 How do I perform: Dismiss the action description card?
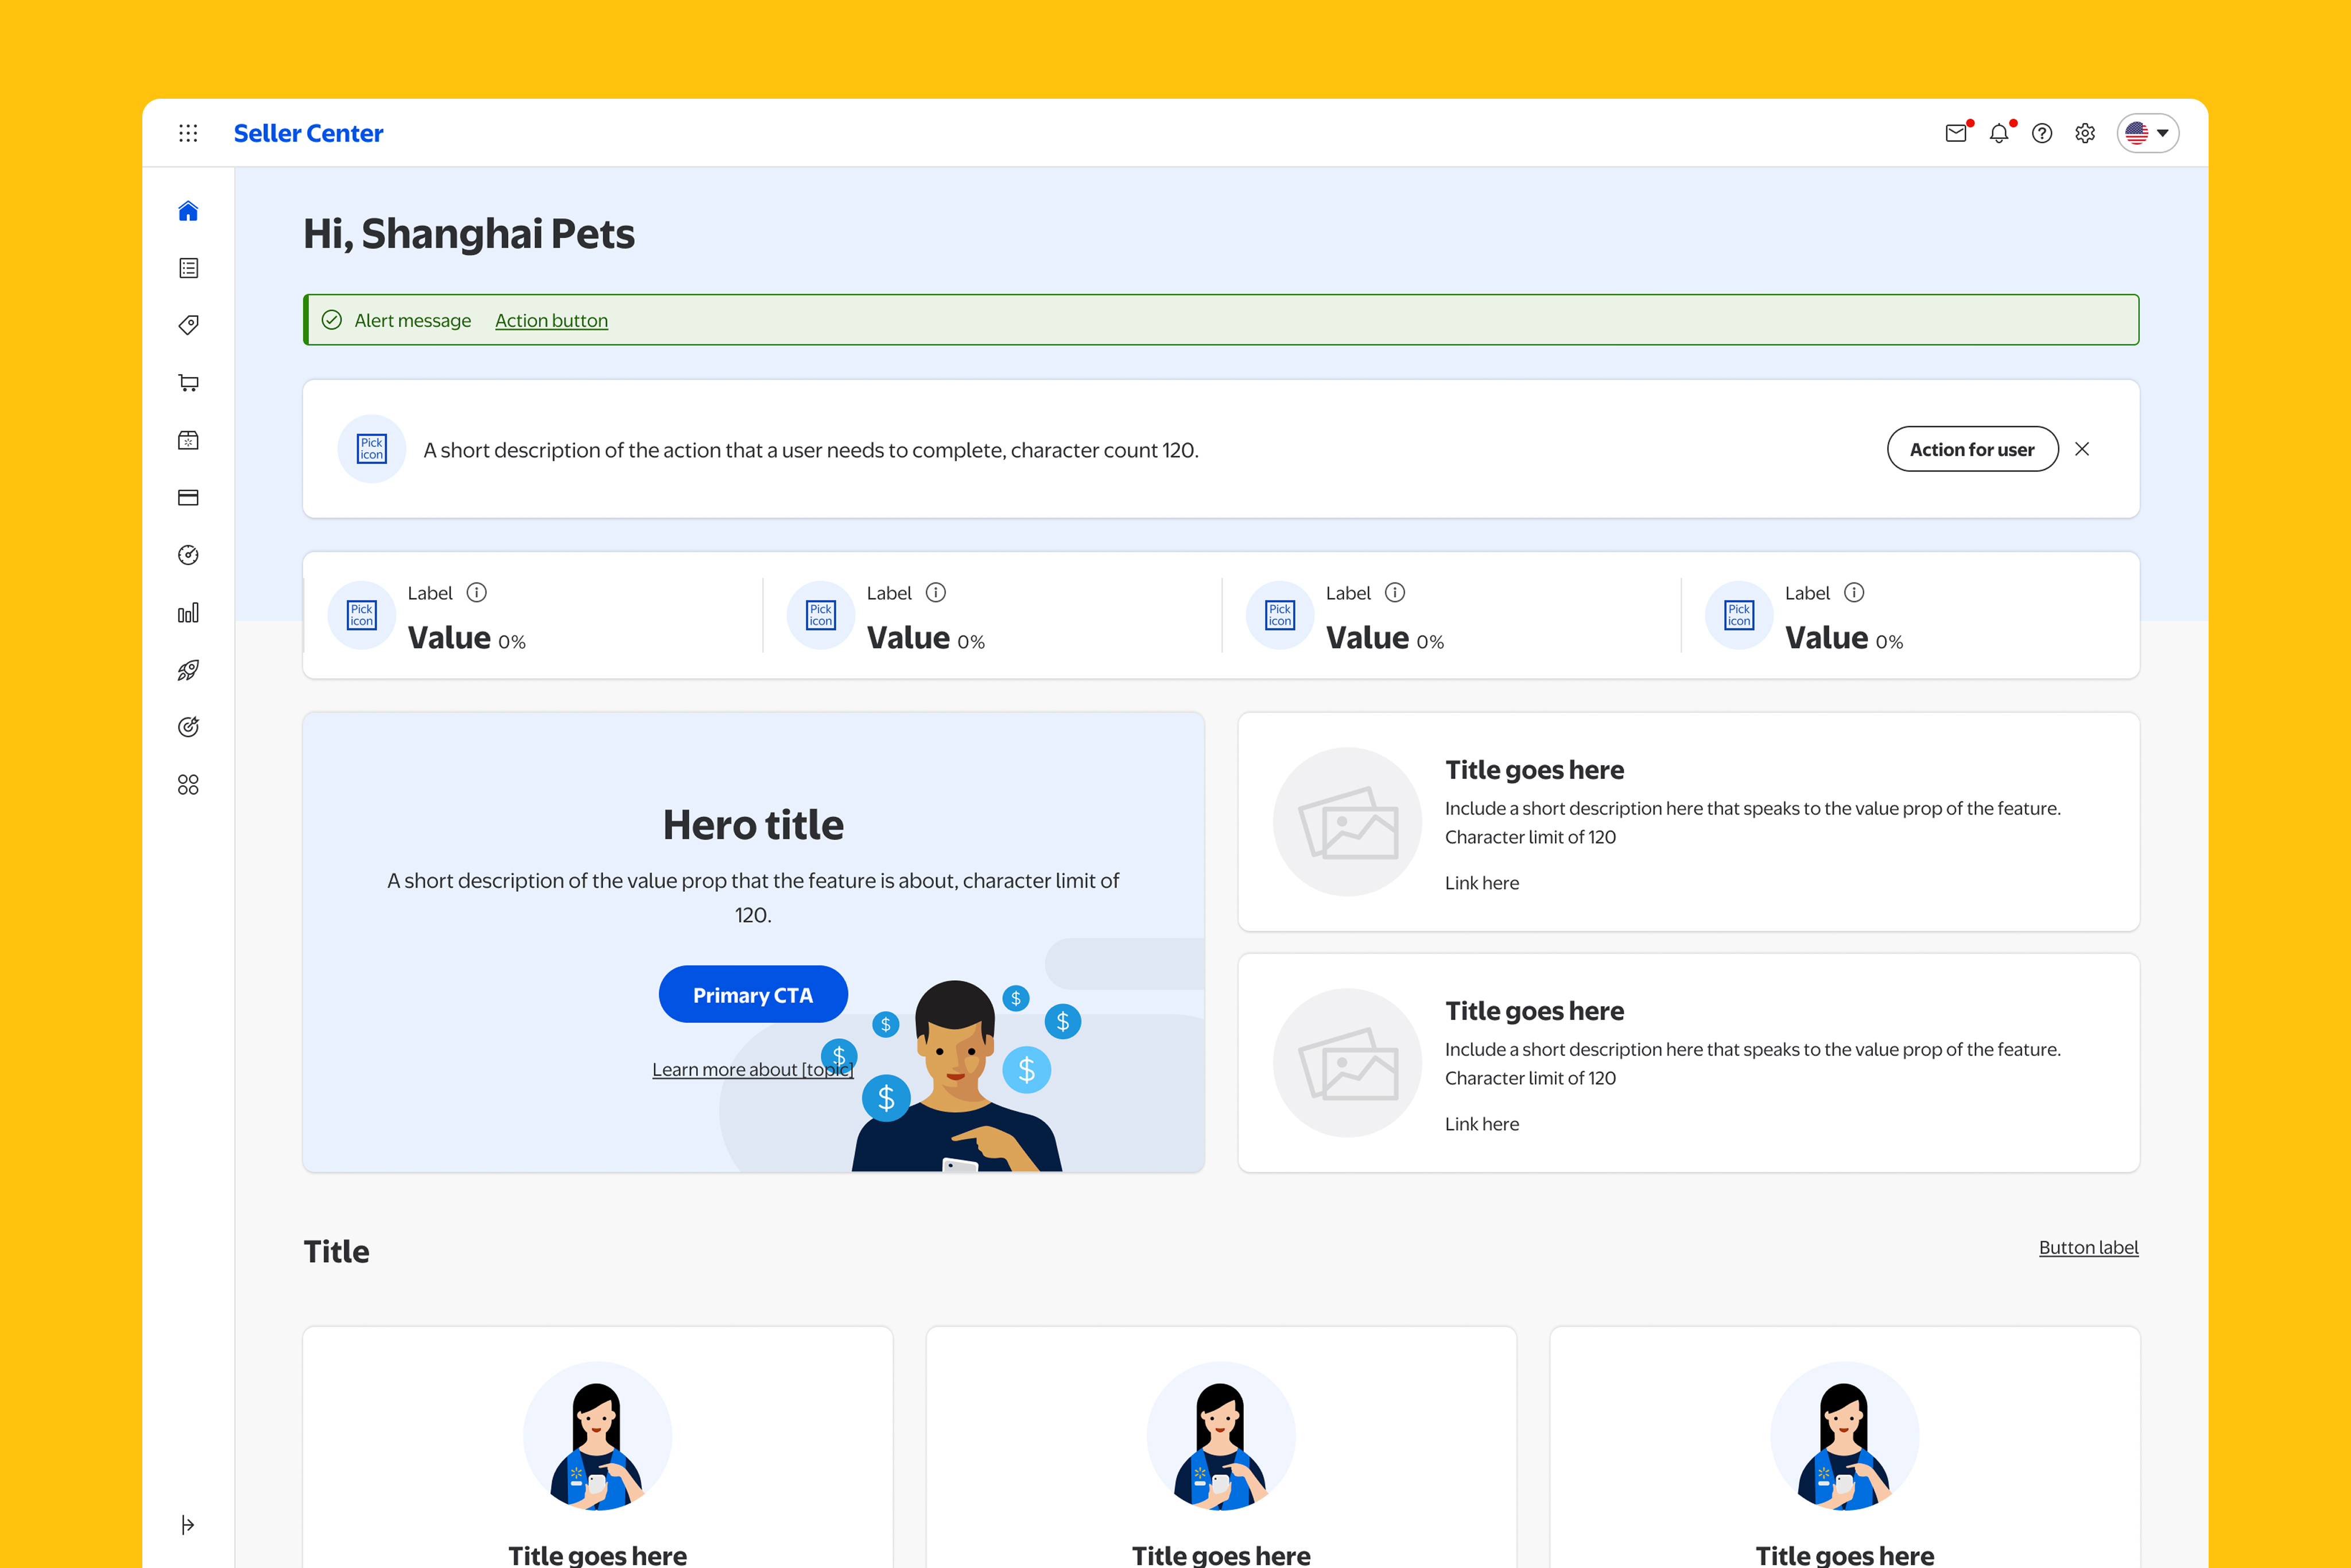[2082, 449]
